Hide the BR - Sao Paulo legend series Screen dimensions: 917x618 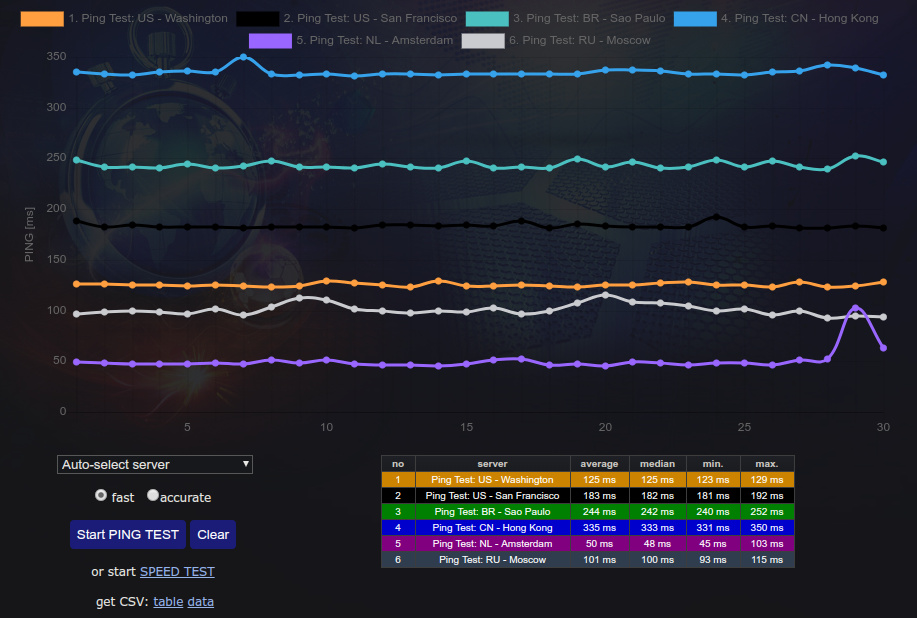(x=486, y=18)
